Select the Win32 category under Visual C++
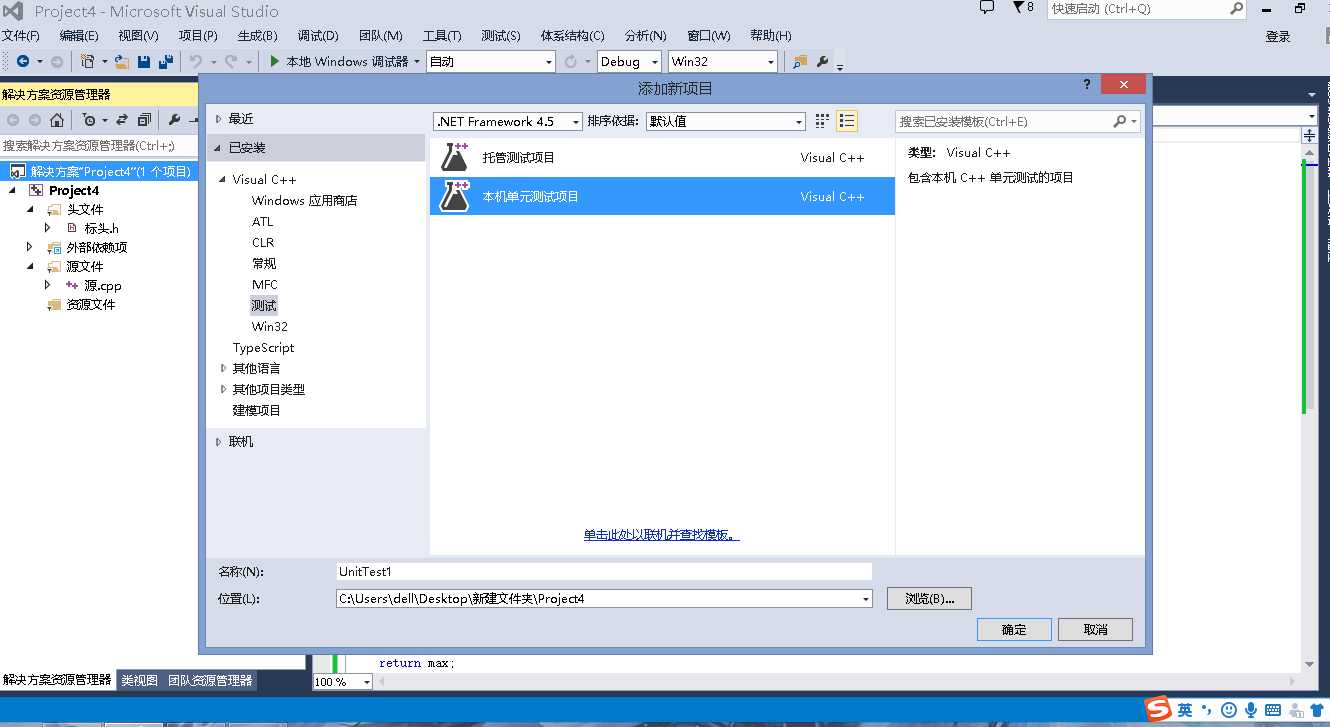Viewport: 1330px width, 727px height. pyautogui.click(x=270, y=327)
